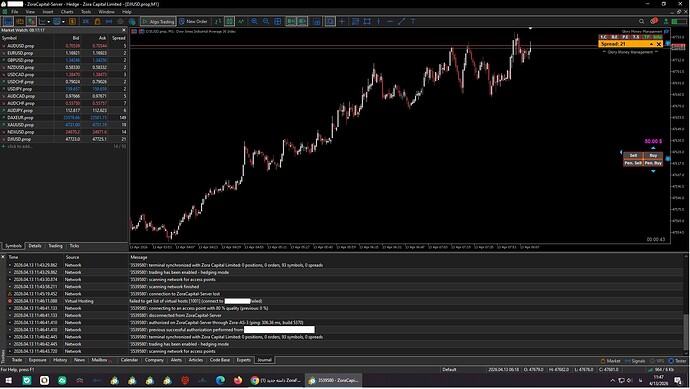Switch chart to candlesticks view

tap(229, 21)
